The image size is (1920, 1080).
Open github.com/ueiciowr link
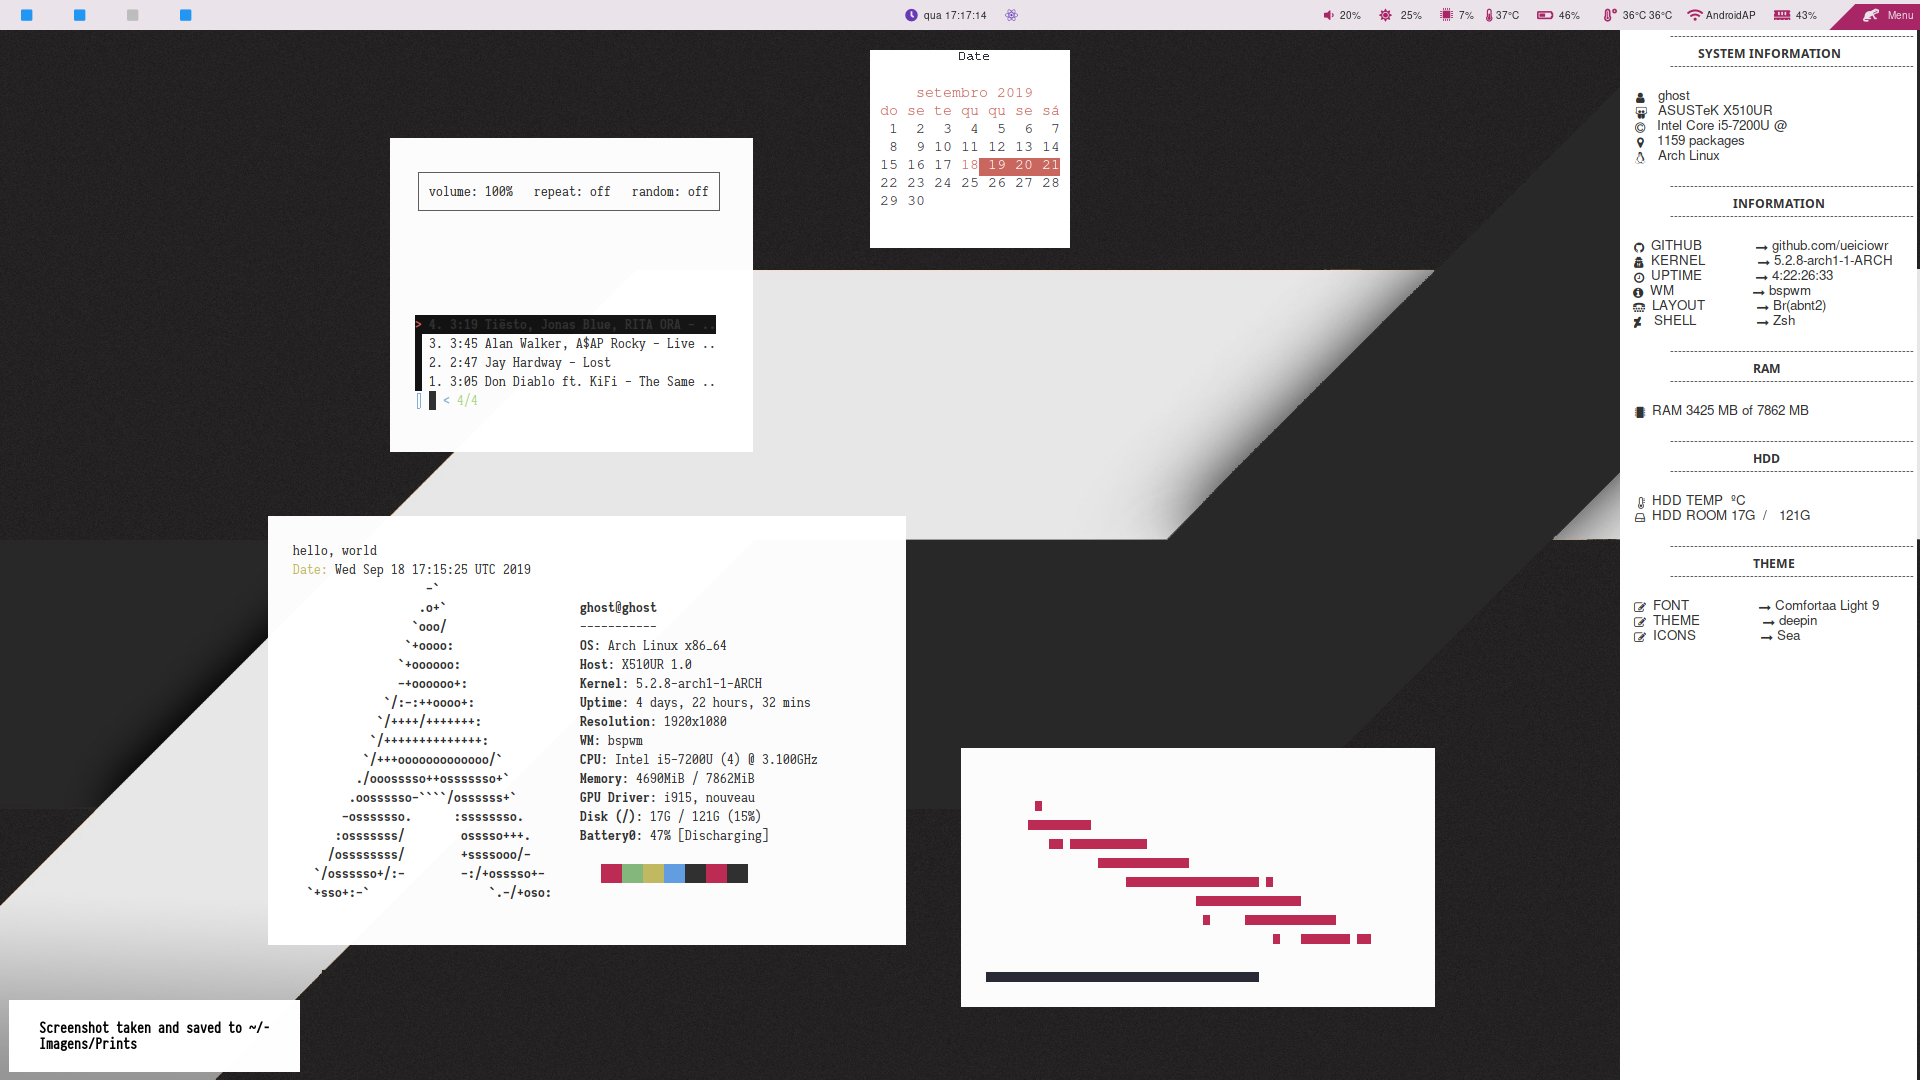click(1829, 246)
